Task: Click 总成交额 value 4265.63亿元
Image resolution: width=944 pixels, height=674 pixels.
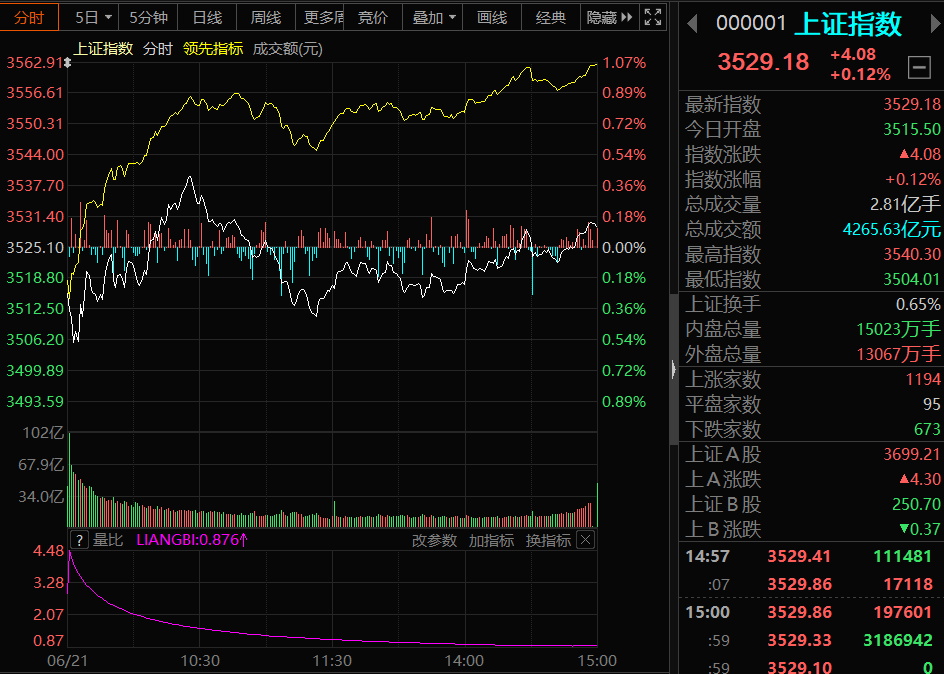Action: (891, 229)
